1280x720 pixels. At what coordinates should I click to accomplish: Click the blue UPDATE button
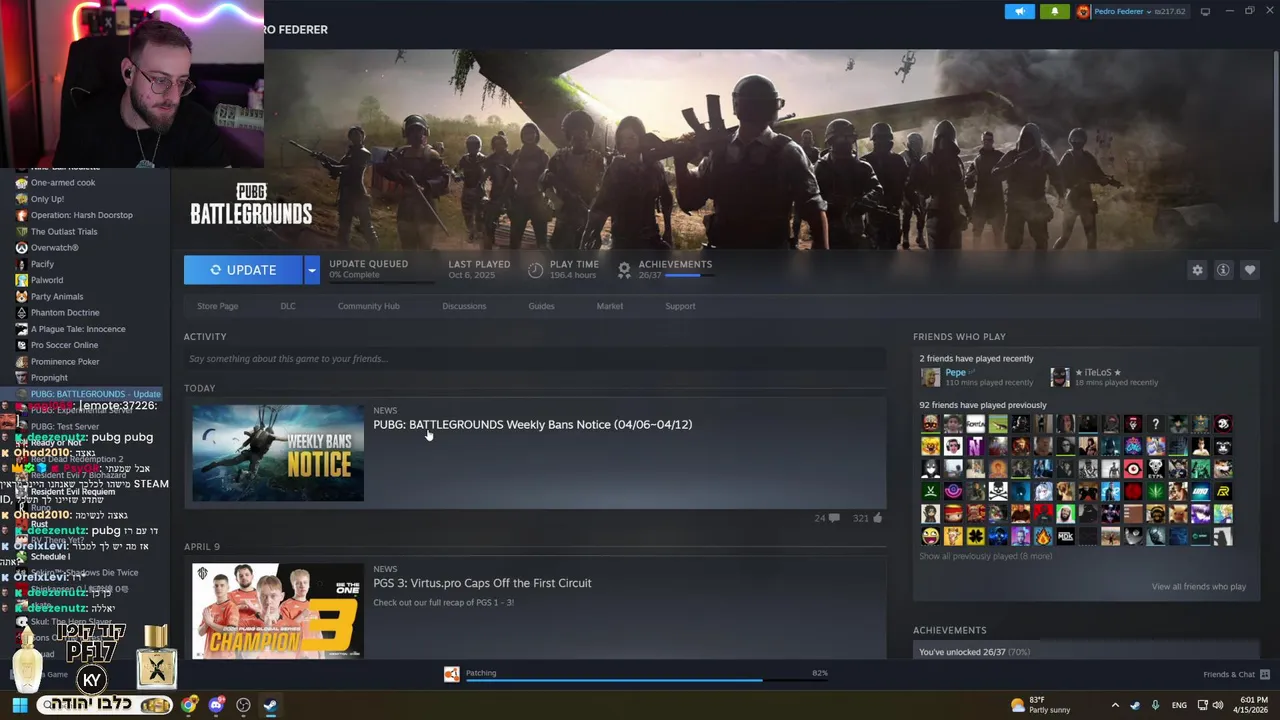pos(243,270)
